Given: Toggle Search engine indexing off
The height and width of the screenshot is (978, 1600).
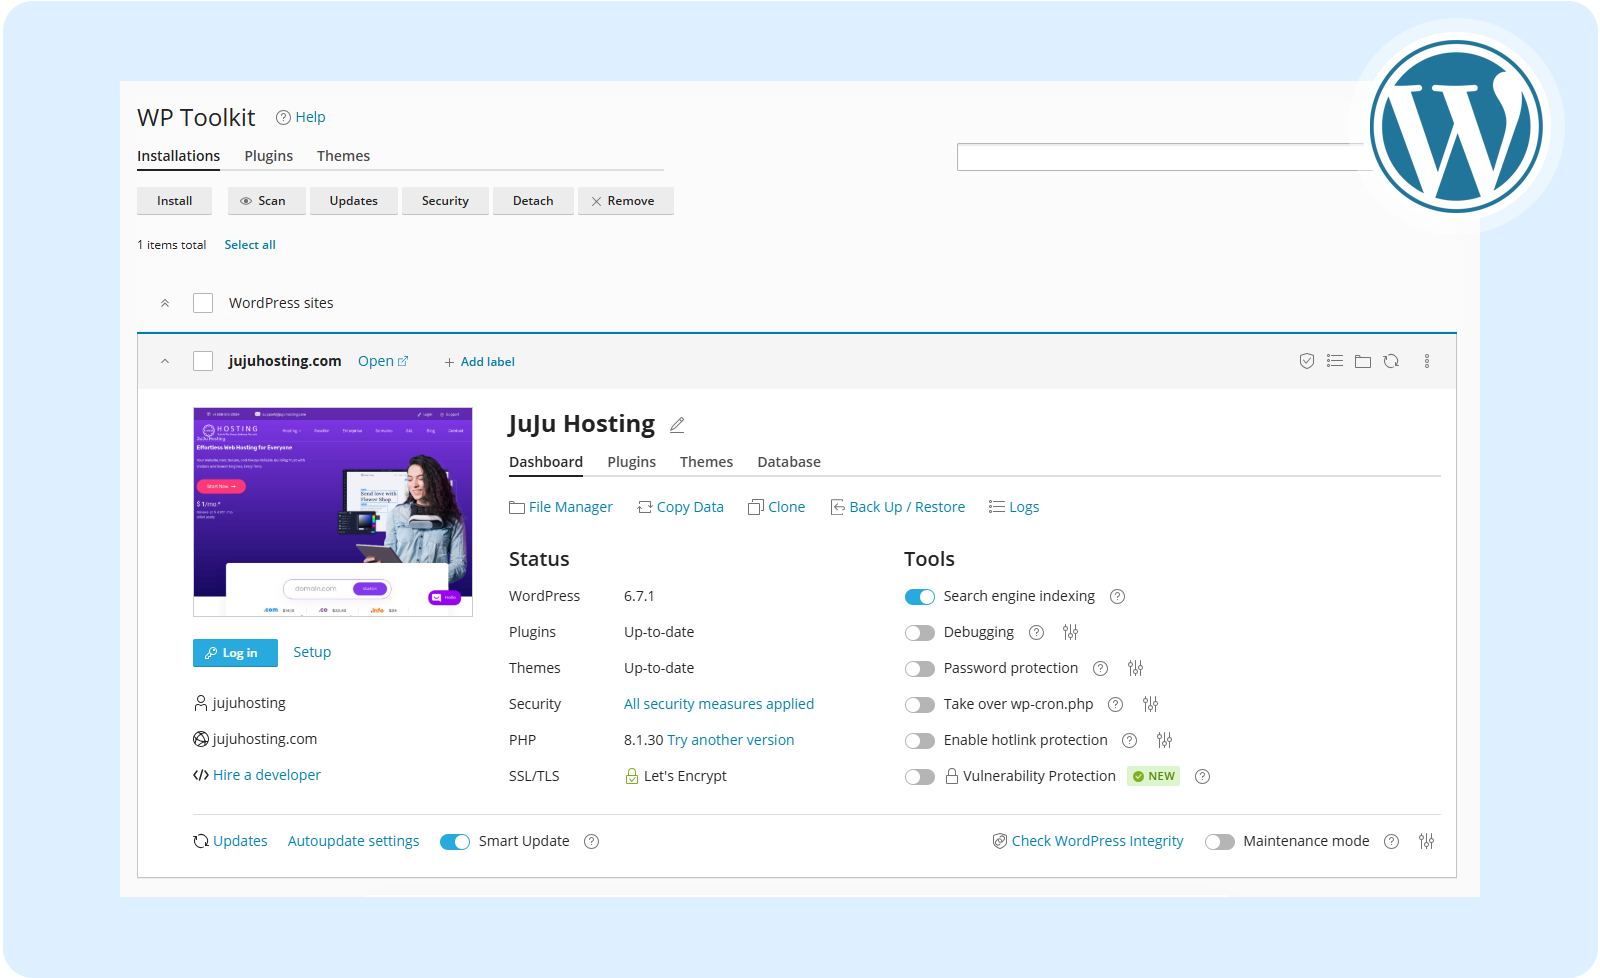Looking at the screenshot, I should click(x=919, y=596).
